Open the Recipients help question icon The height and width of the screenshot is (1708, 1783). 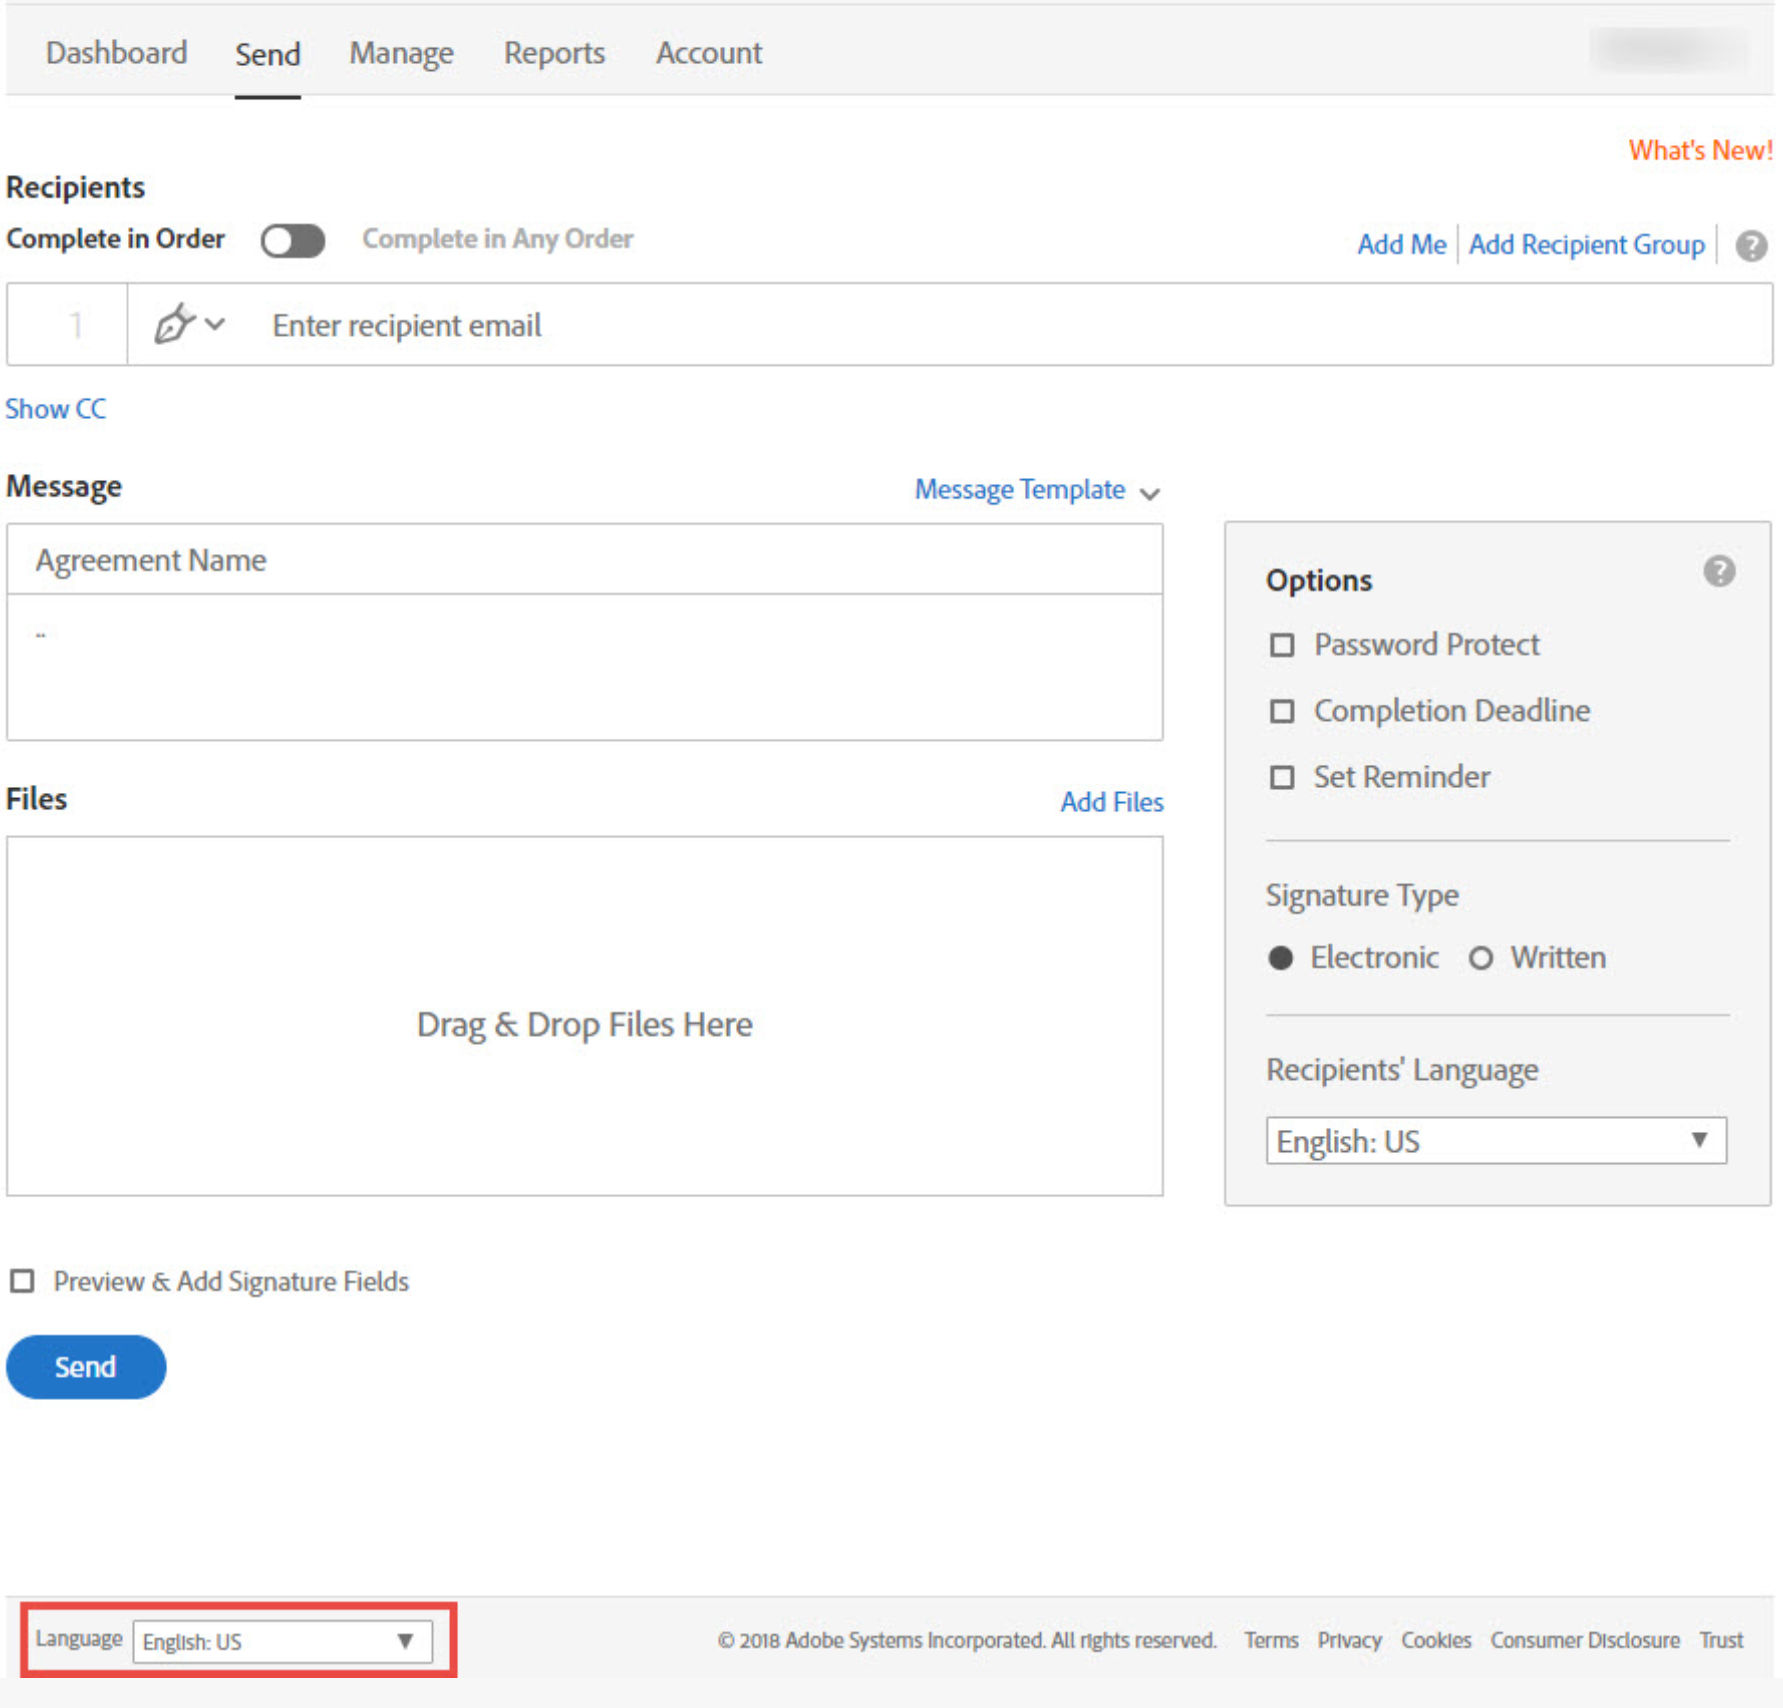(x=1751, y=245)
